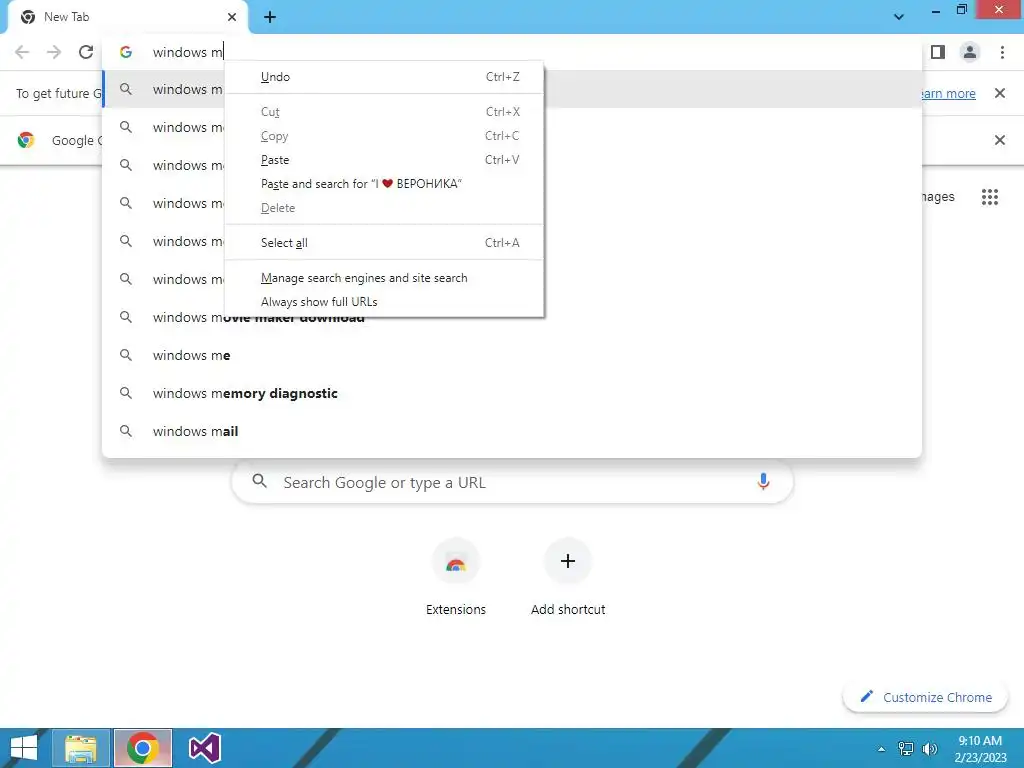Show hidden tray icons arrow
Viewport: 1024px width, 768px height.
[x=881, y=749]
